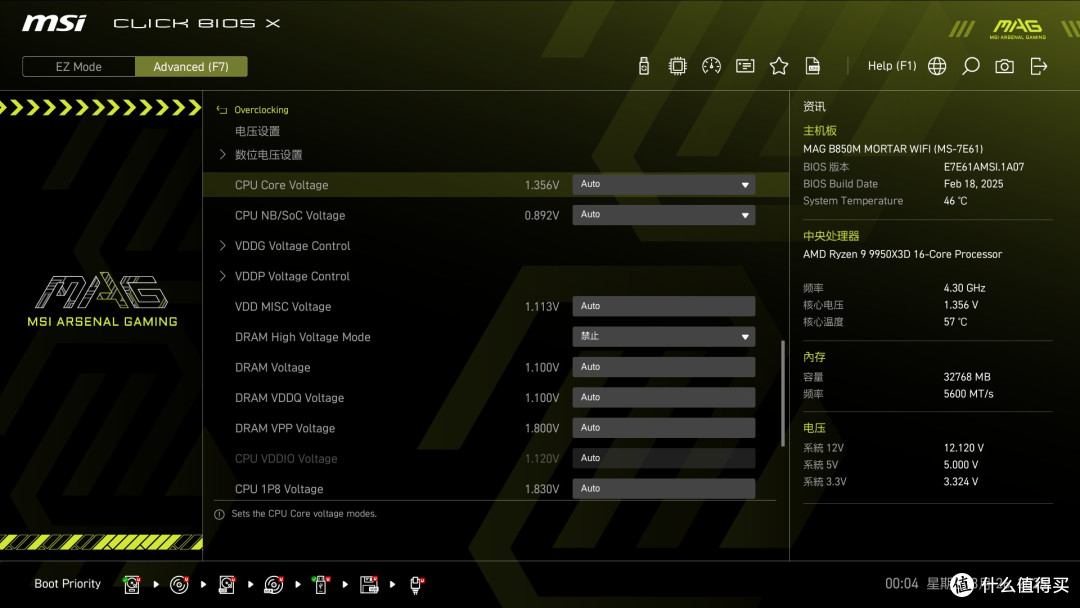Viewport: 1080px width, 608px height.
Task: Select CPU Core Voltage label
Action: (x=281, y=185)
